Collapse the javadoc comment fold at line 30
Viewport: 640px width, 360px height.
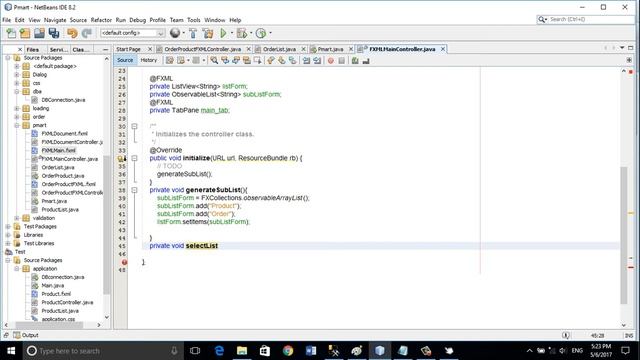134,127
